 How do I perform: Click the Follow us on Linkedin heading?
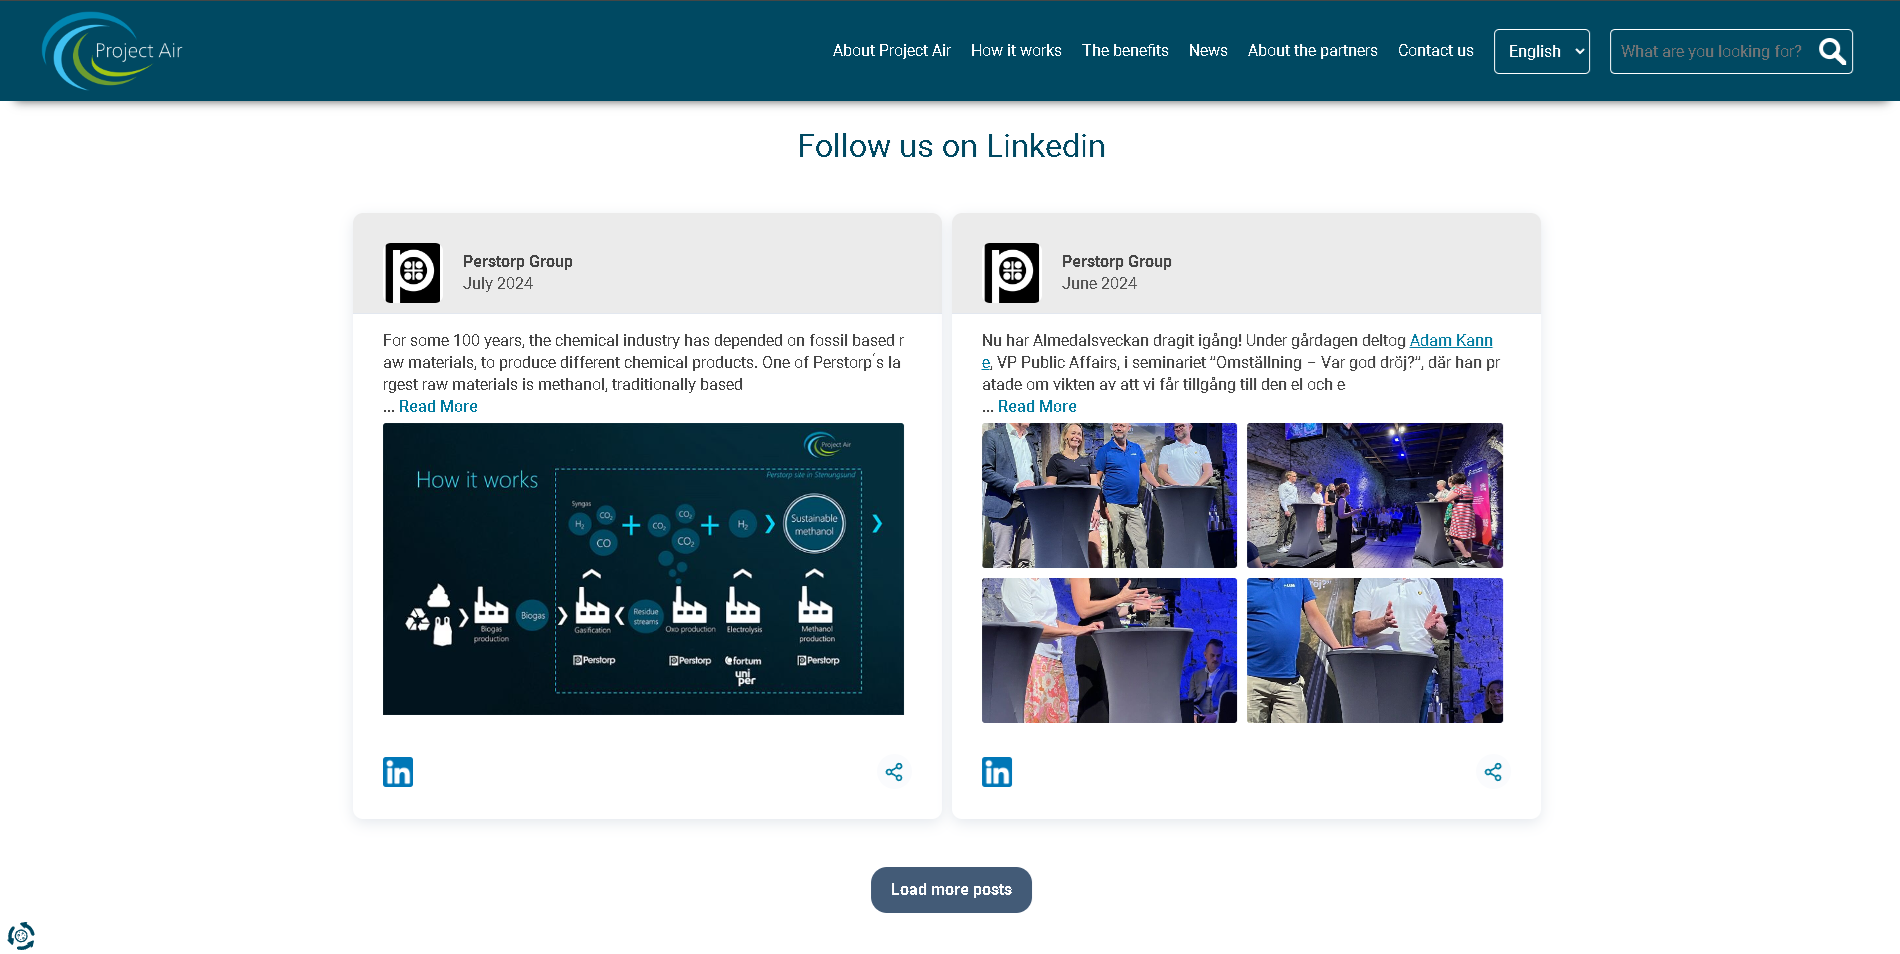point(951,146)
